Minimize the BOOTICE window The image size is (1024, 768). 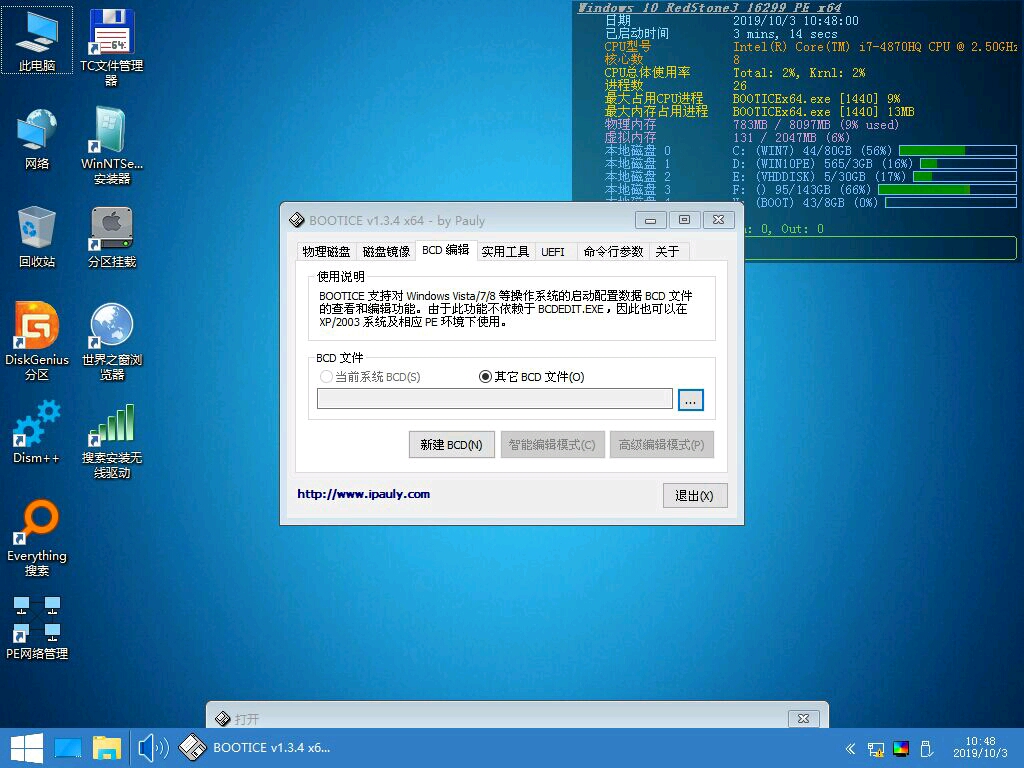650,220
